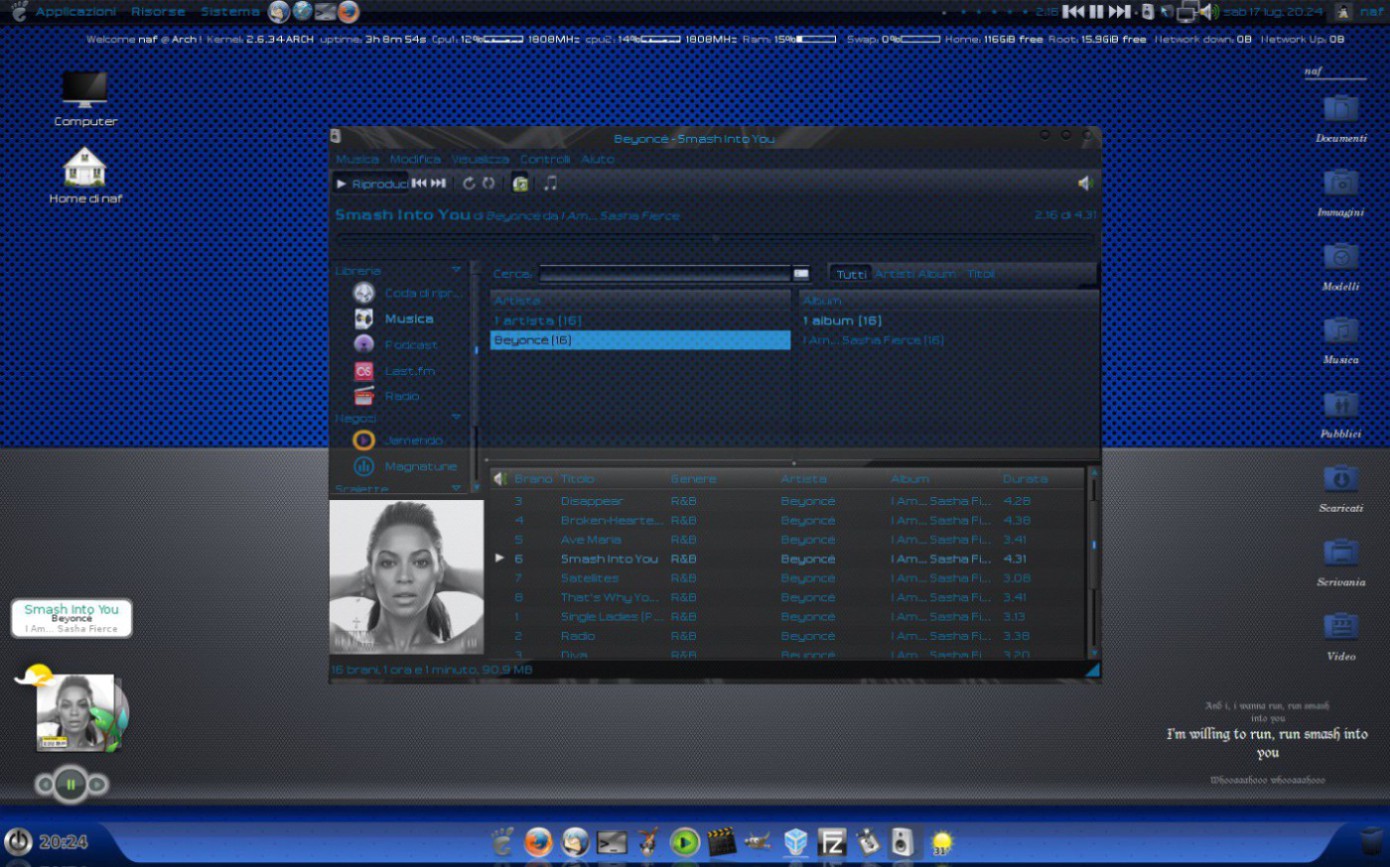Click the Riproduci play button in Rhythmbox
Screen dimensions: 1390x867
click(371, 184)
